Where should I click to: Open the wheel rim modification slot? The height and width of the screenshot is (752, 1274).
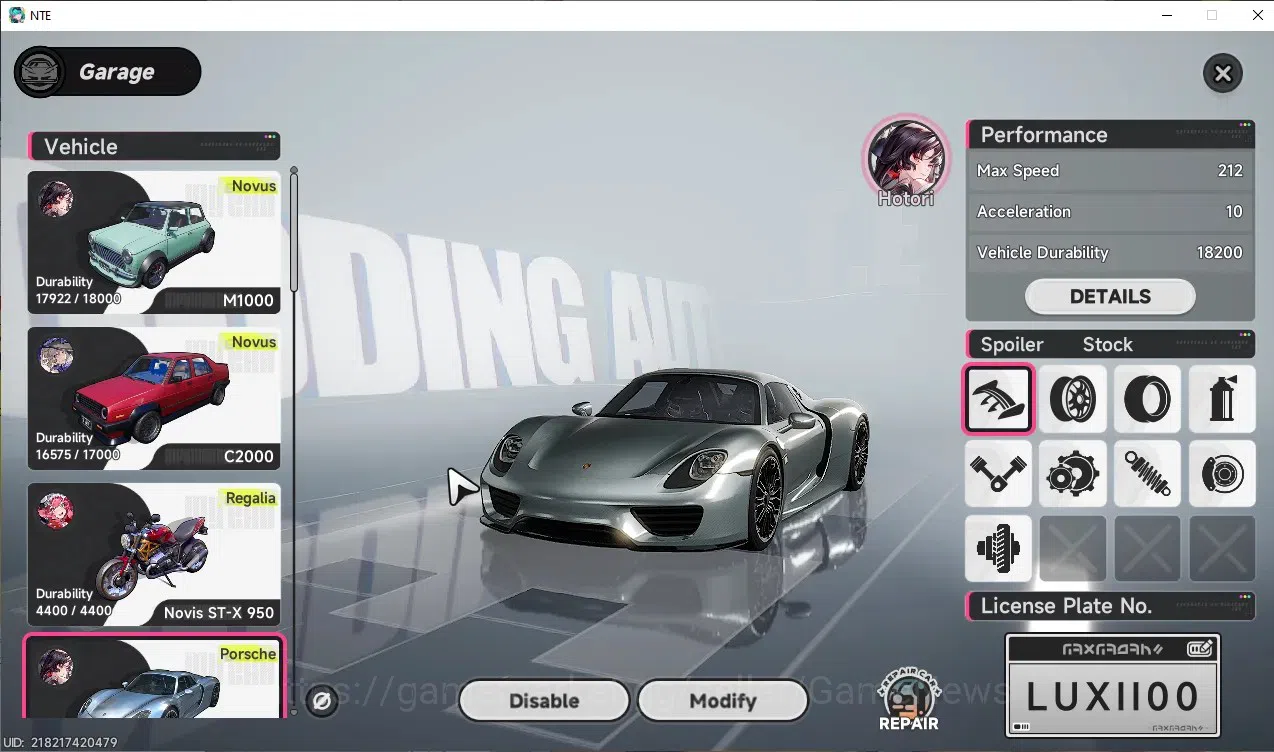pos(1073,398)
